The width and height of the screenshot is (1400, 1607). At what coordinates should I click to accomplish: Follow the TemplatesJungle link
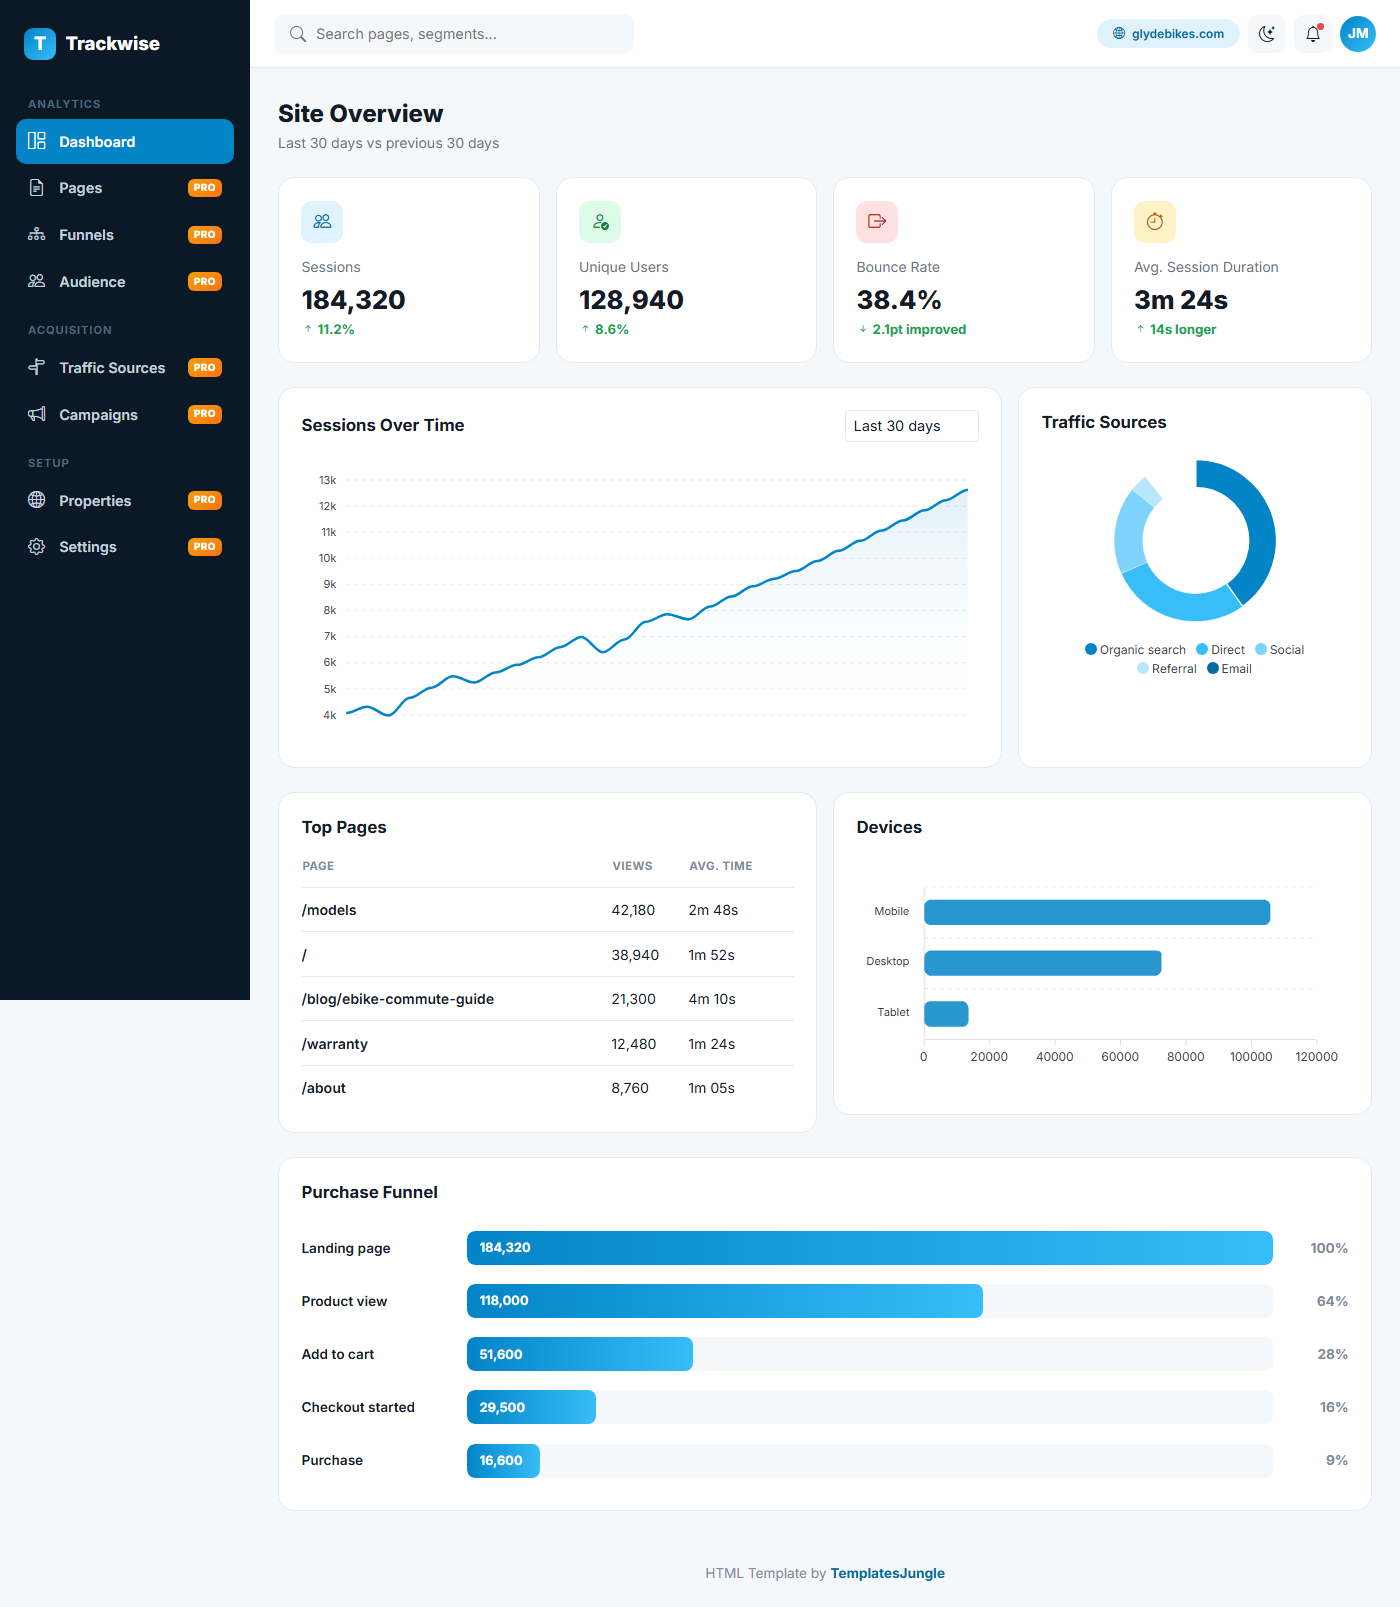[887, 1573]
